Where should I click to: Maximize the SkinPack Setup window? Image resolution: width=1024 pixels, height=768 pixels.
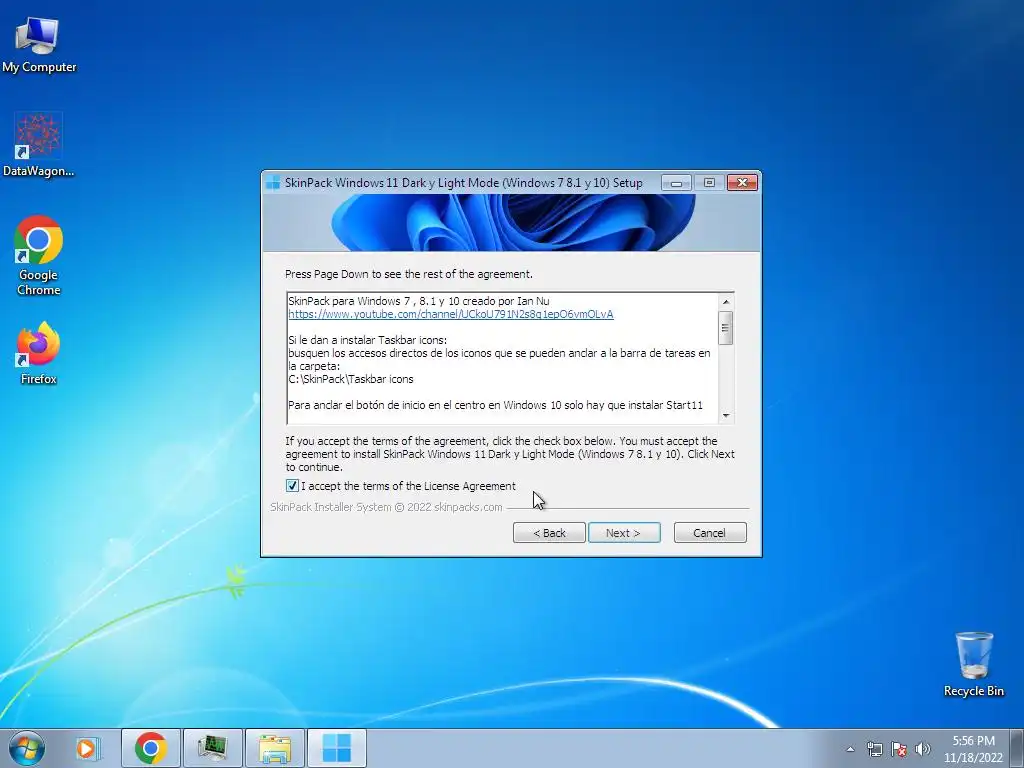coord(709,183)
